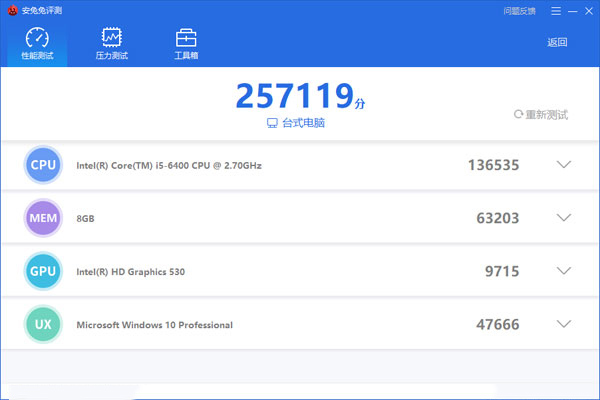Click the green UX circle icon
Screen dimensions: 600x400
[43, 324]
